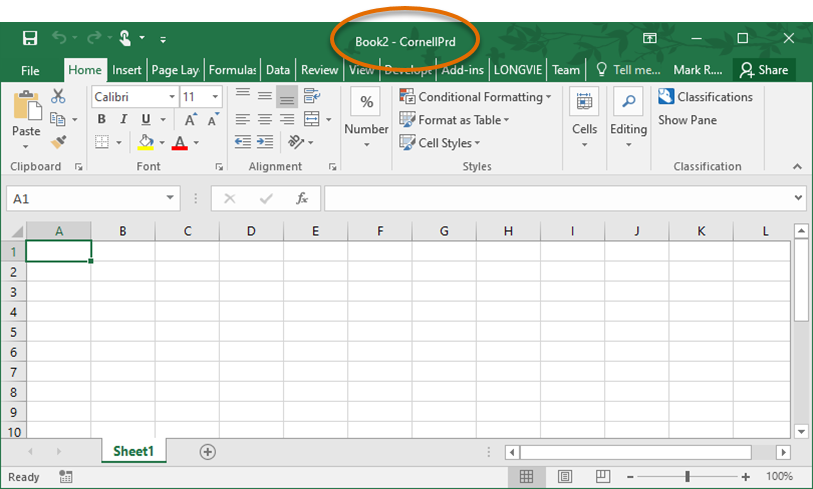Click the Format Painter brush icon
813x489 pixels.
pyautogui.click(x=58, y=143)
